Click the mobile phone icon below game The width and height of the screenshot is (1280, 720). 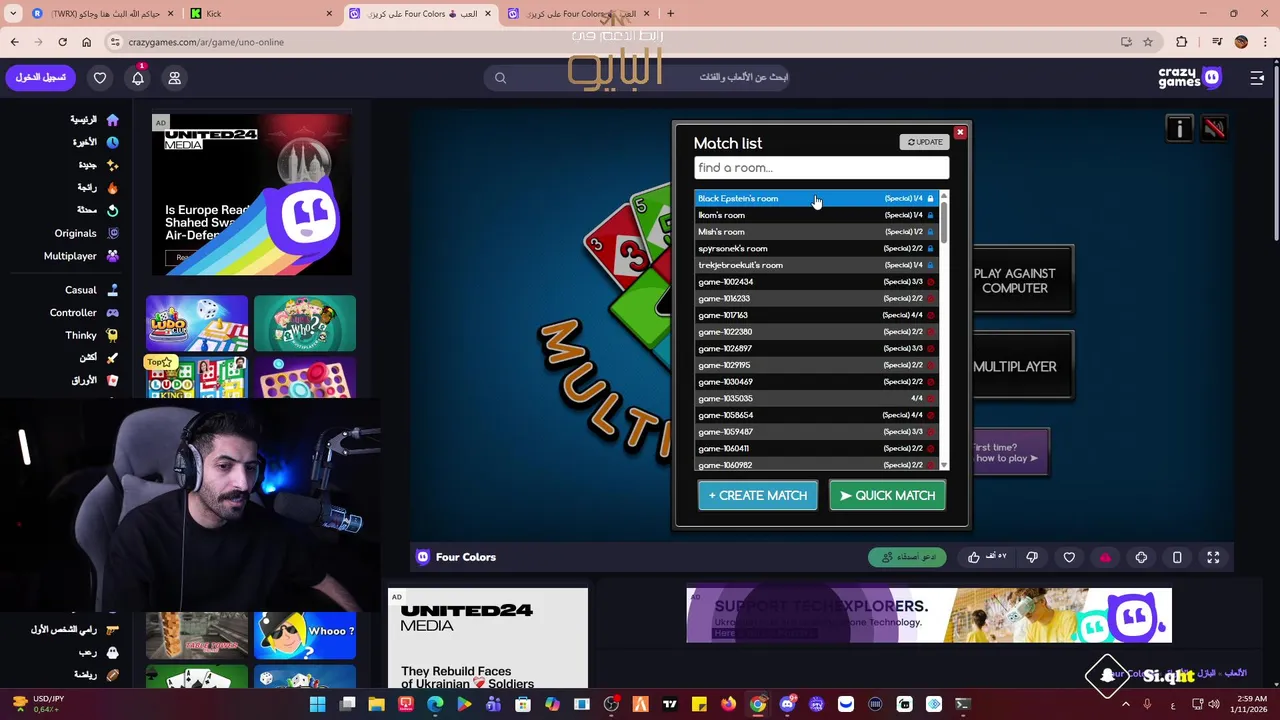click(1177, 557)
